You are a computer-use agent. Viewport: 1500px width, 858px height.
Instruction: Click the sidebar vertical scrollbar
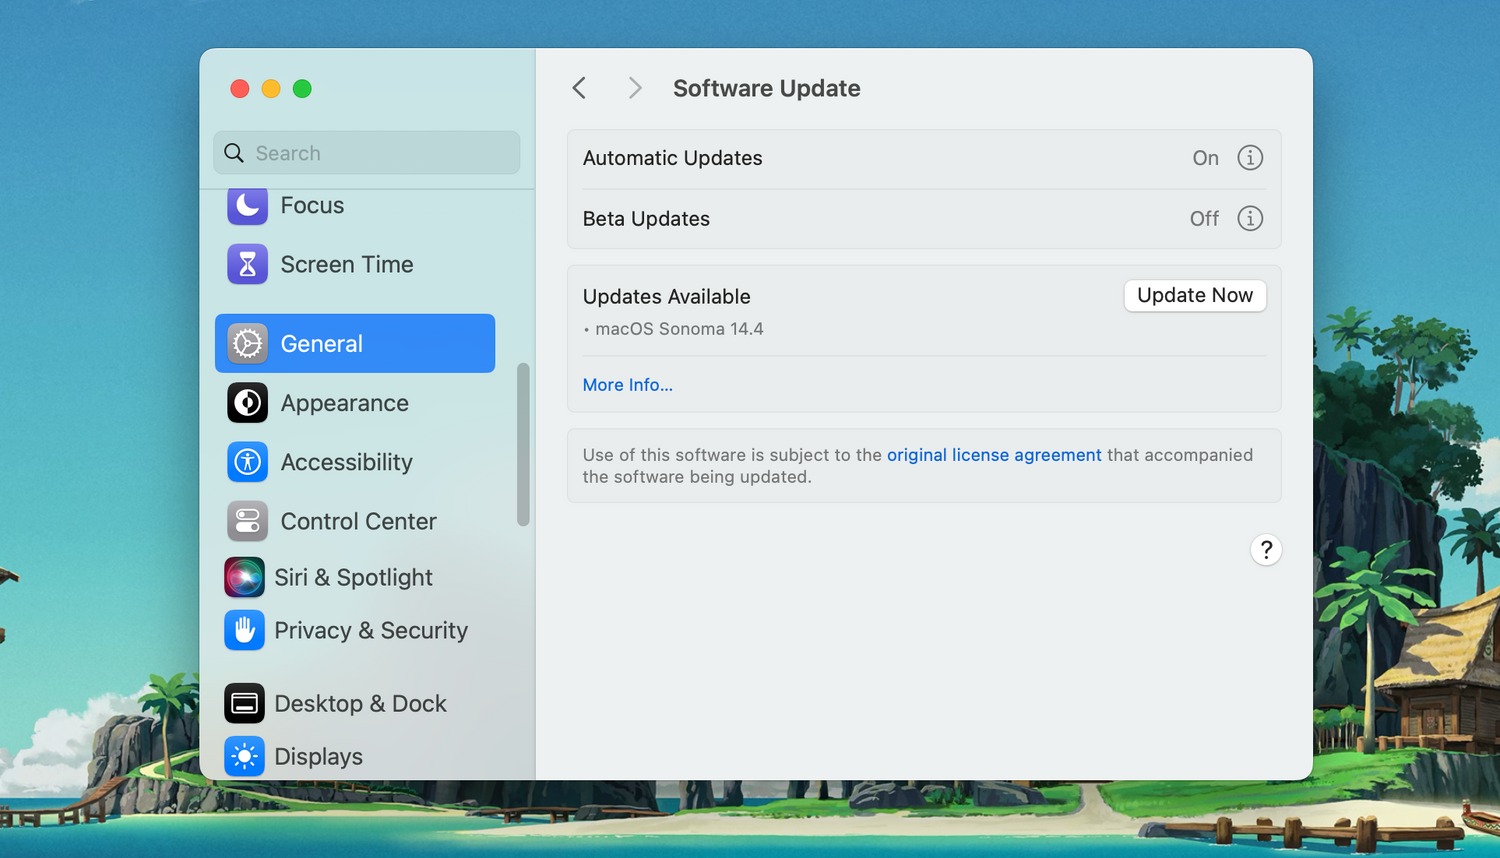point(523,444)
